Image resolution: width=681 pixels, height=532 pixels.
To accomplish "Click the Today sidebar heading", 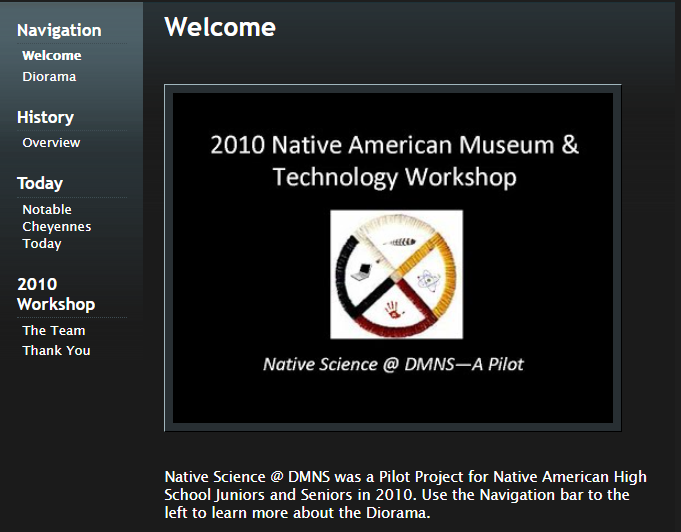I will [x=40, y=183].
